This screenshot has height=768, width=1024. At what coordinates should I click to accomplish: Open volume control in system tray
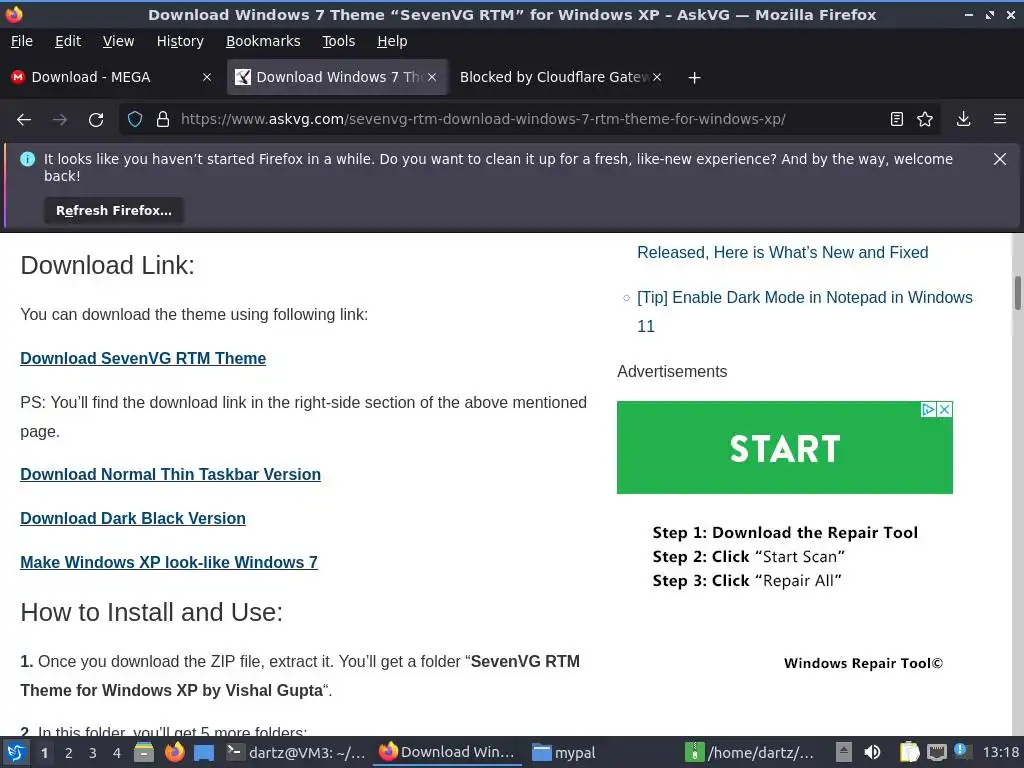click(872, 752)
